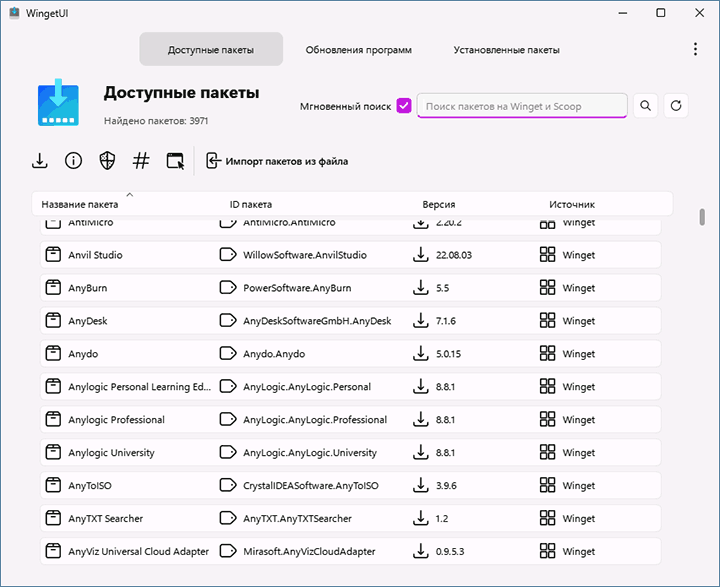Select the AnyToISO package name
The image size is (720, 587).
coord(90,485)
